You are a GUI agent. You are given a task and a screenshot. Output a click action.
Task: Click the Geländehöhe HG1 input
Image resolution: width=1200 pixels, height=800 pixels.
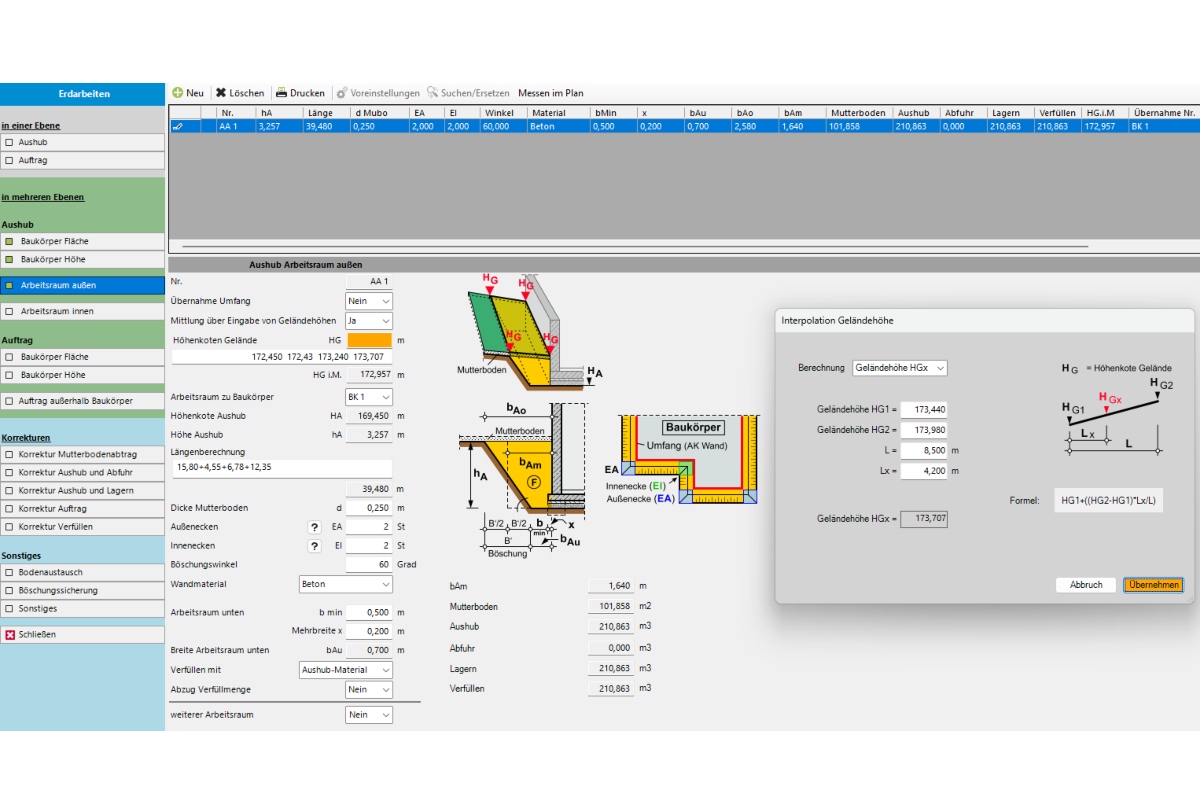[x=924, y=410]
